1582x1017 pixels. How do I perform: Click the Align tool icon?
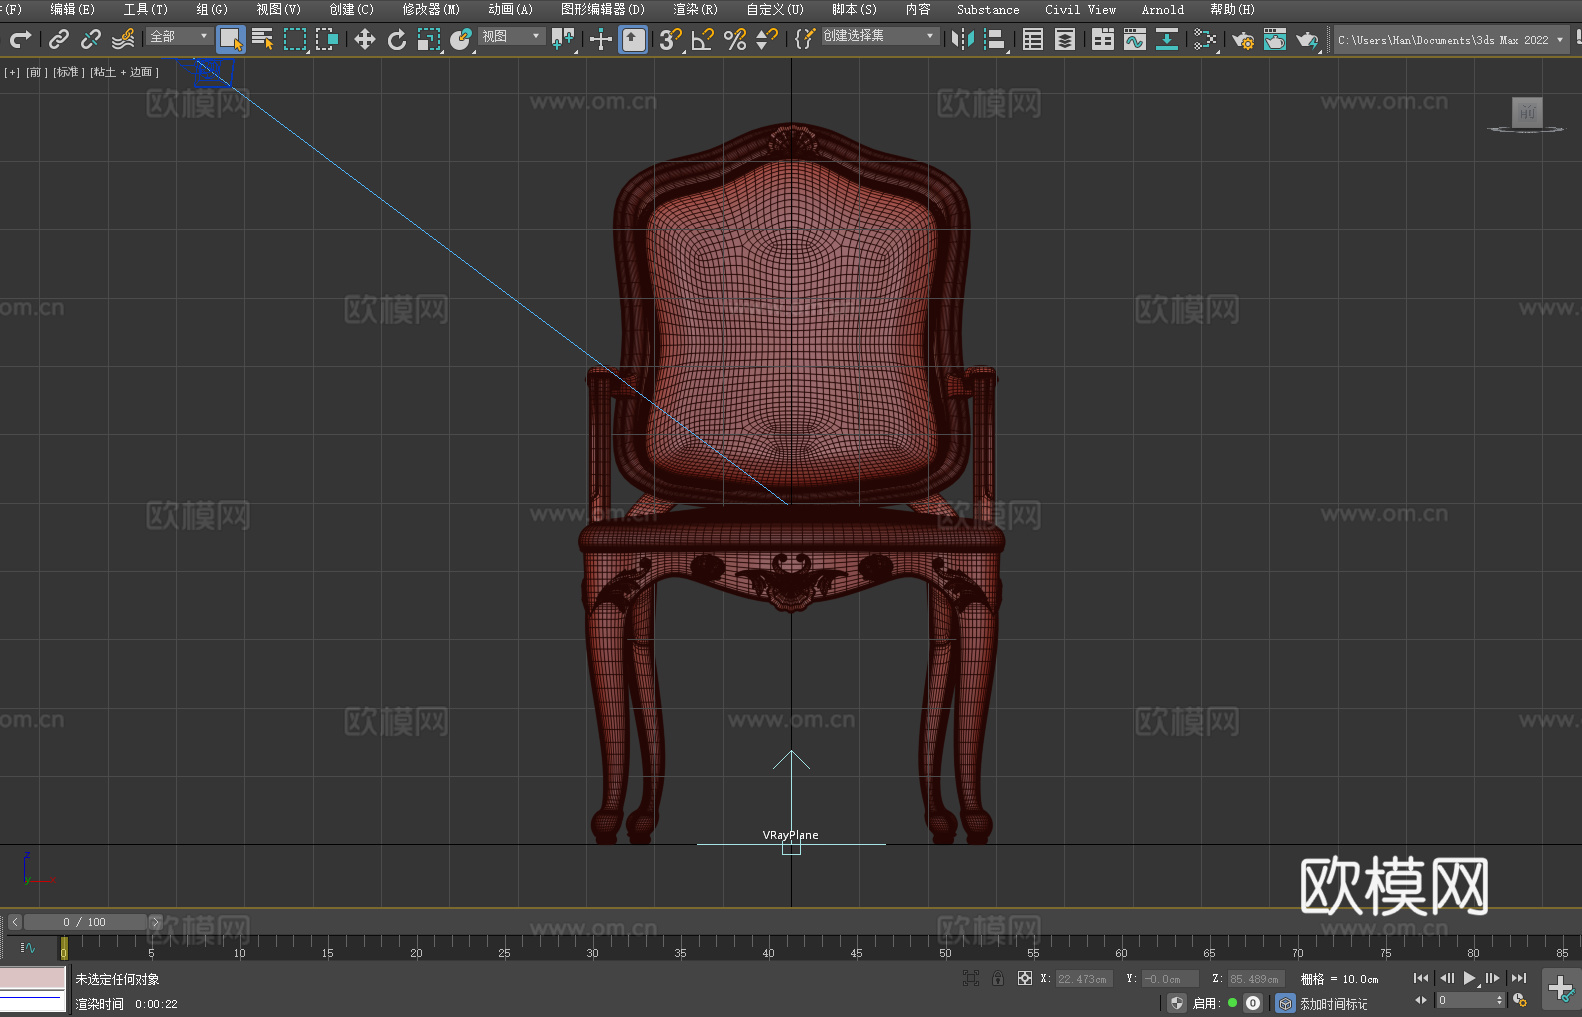995,39
